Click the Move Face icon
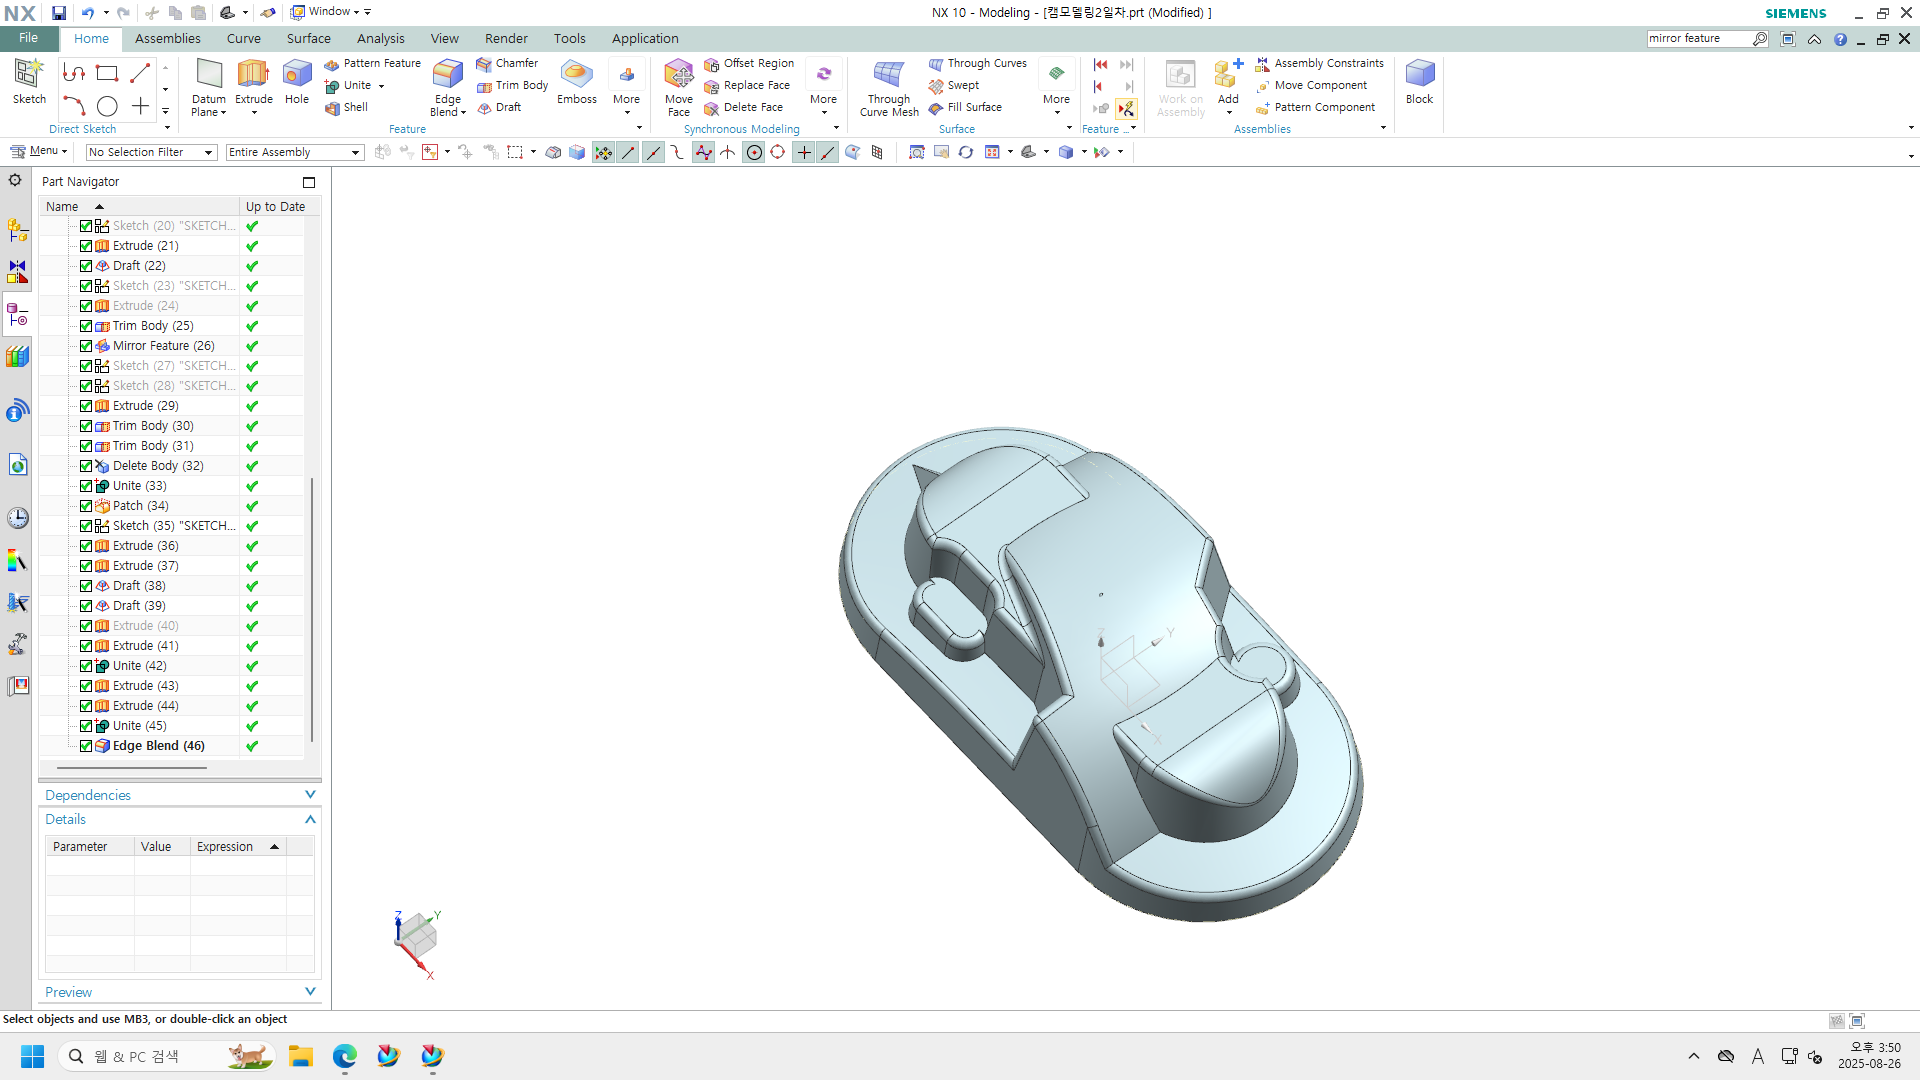Image resolution: width=1920 pixels, height=1080 pixels. point(678,75)
